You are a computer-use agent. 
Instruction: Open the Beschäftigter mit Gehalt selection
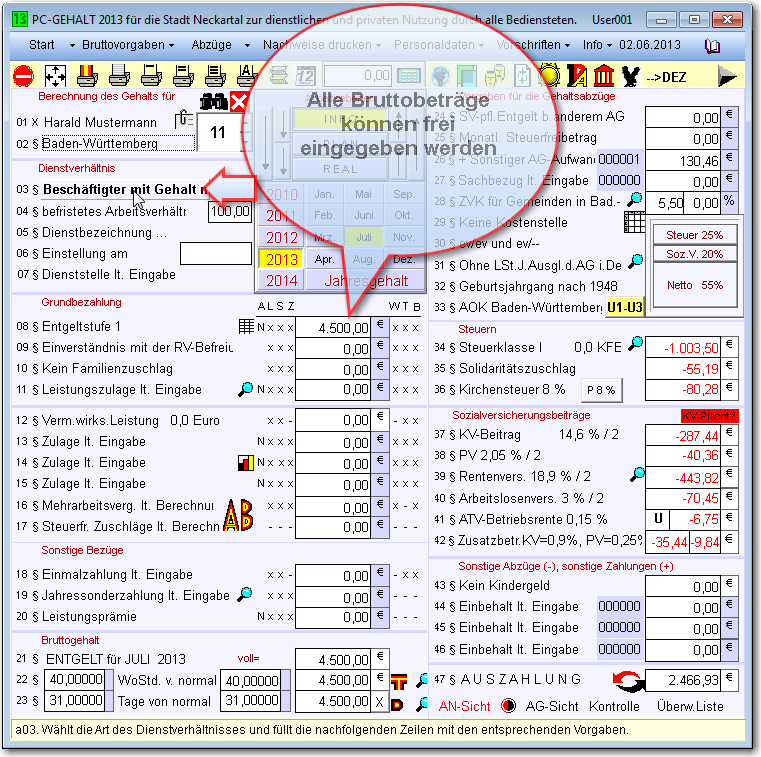(x=124, y=189)
